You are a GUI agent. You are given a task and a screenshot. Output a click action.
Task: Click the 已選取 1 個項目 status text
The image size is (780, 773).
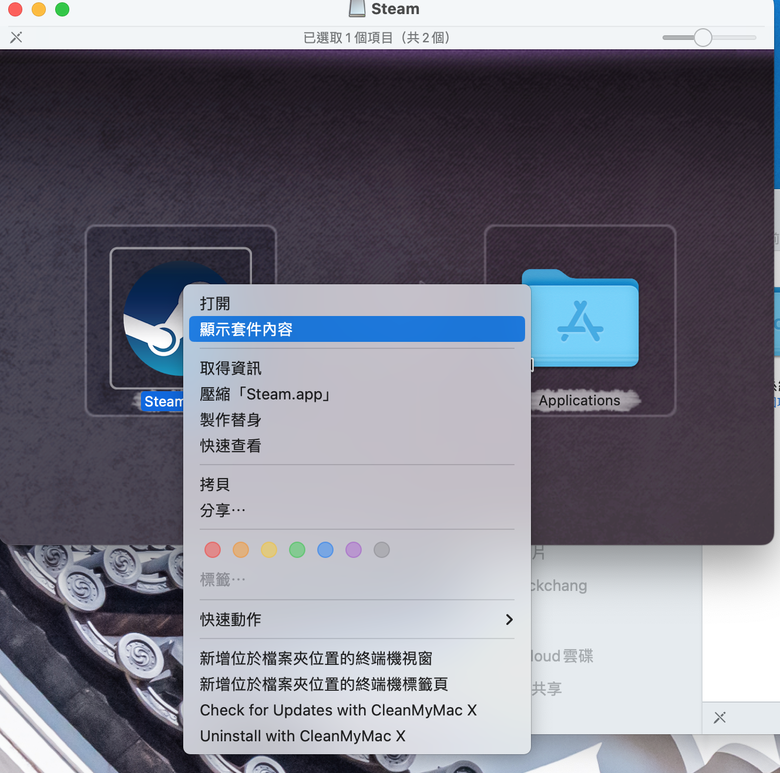pyautogui.click(x=377, y=38)
